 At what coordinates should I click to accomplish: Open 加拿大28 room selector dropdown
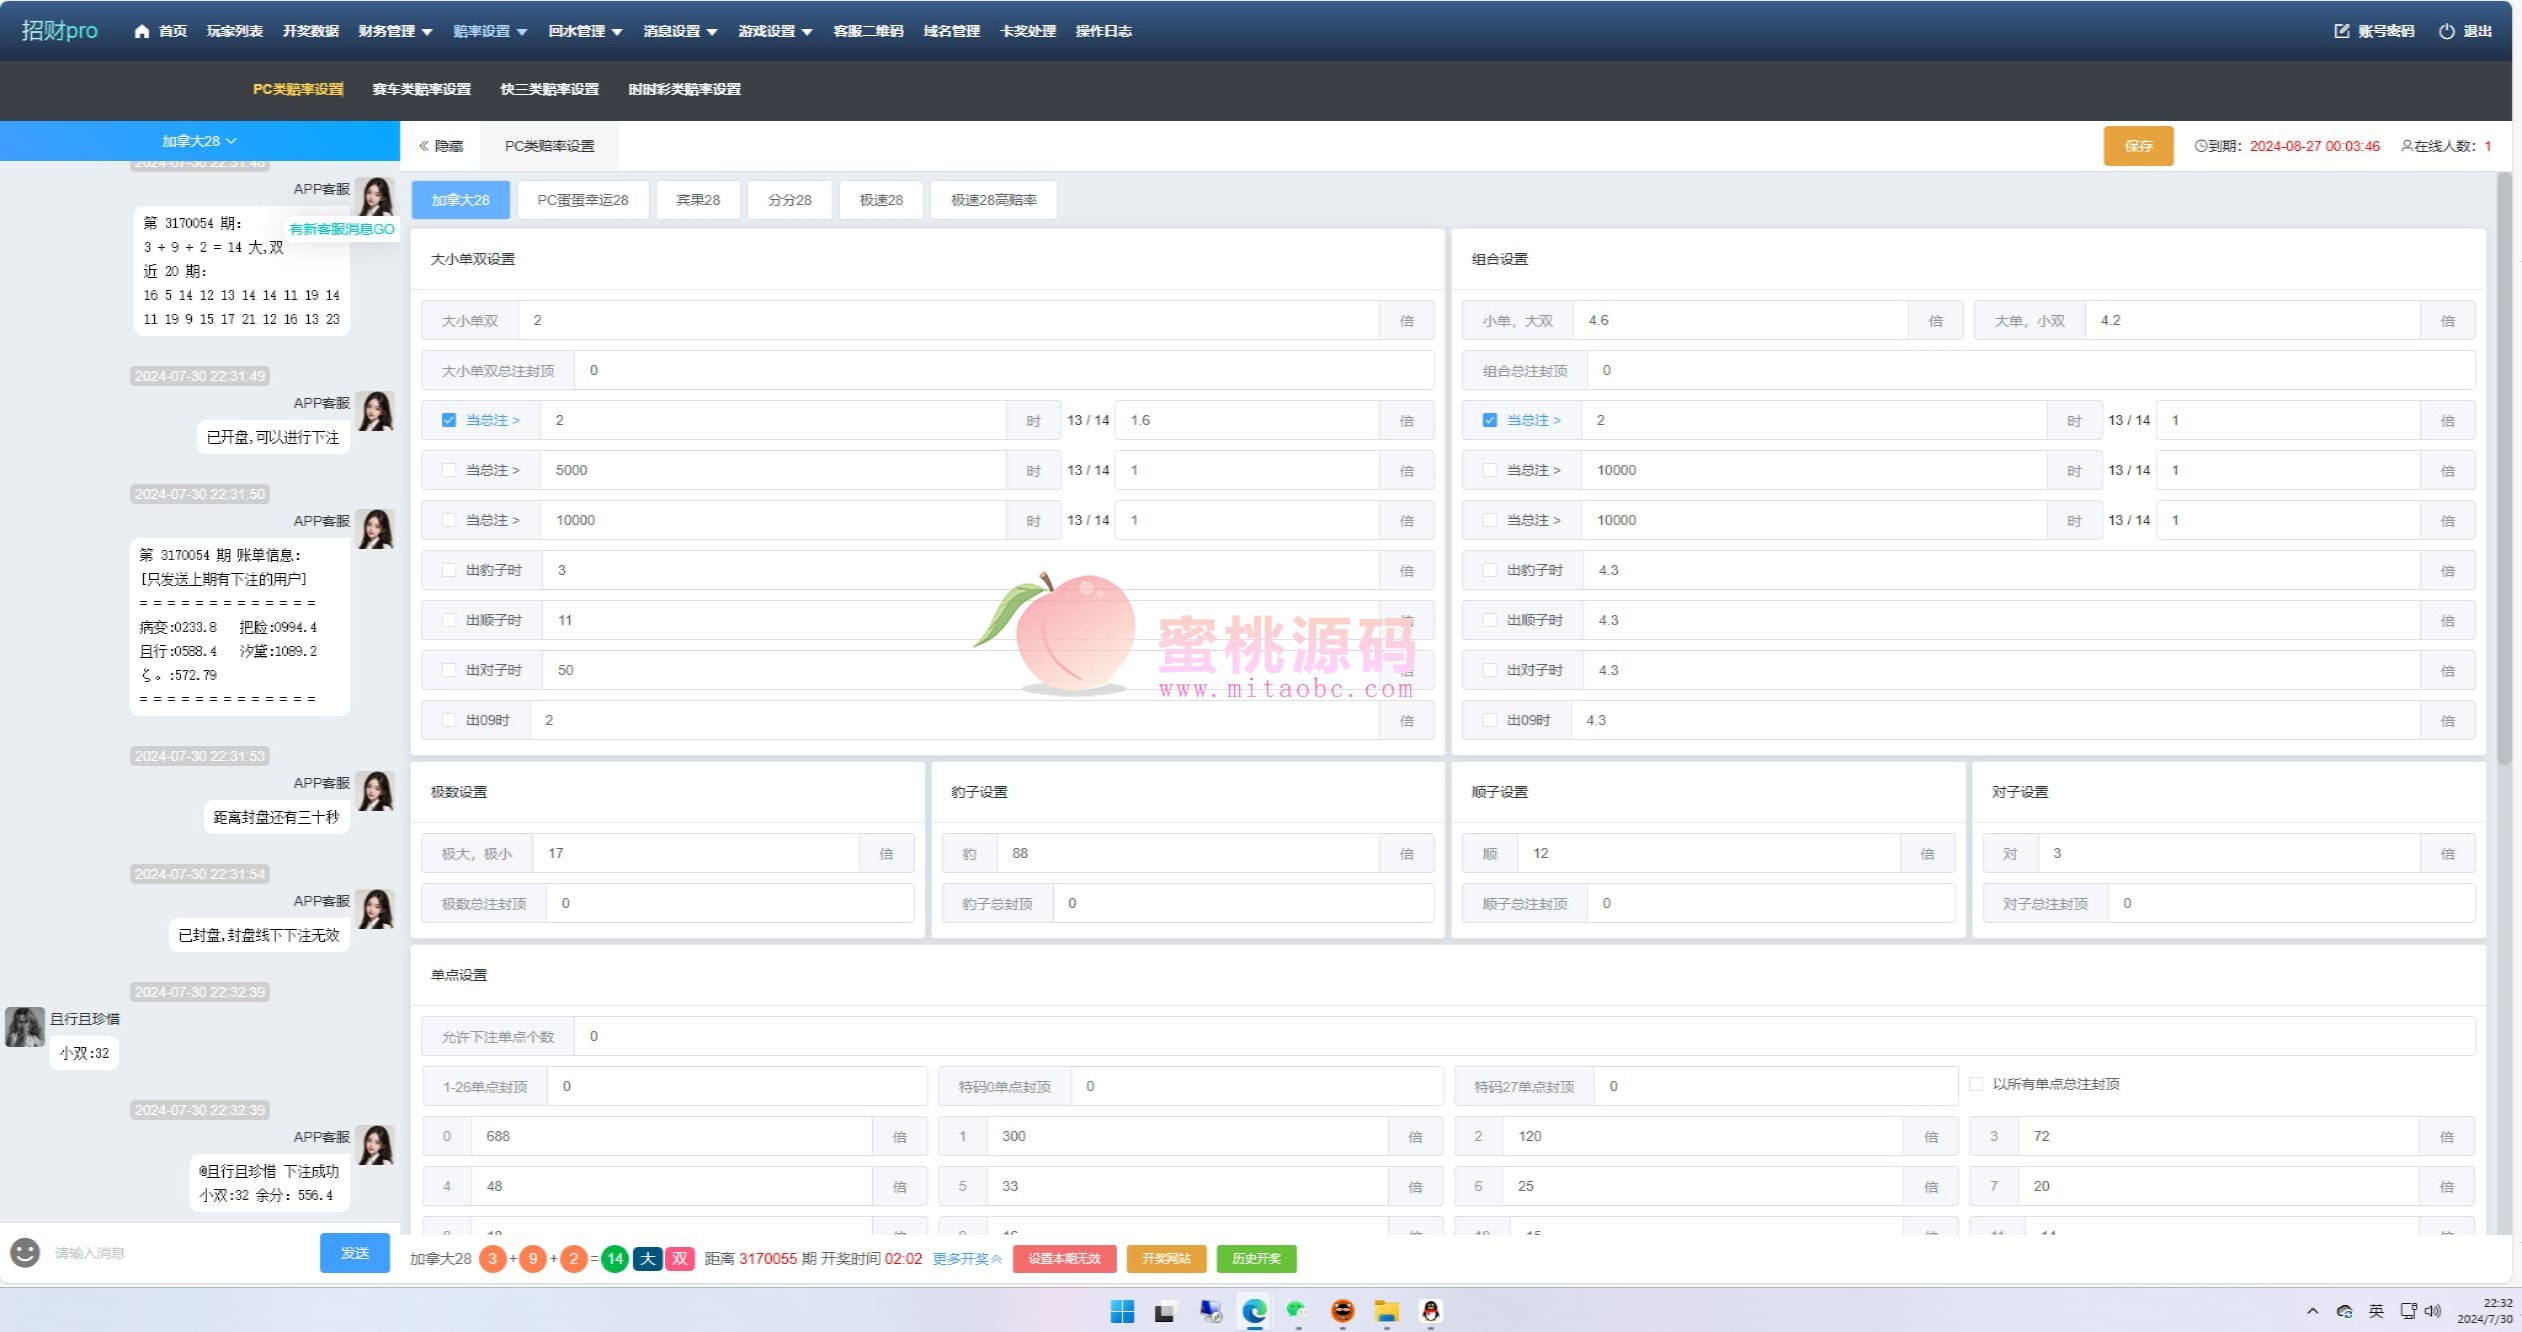click(199, 141)
